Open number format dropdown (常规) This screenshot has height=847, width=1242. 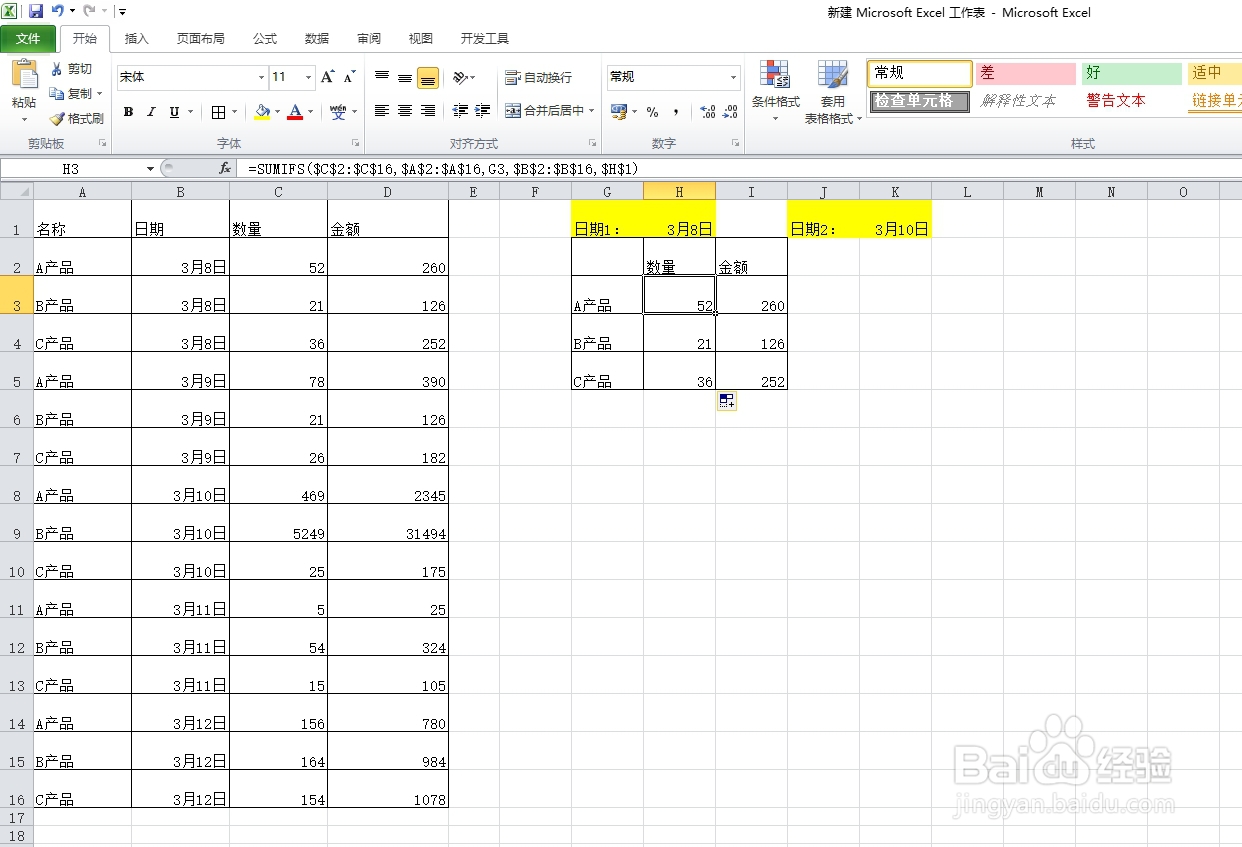click(x=734, y=77)
